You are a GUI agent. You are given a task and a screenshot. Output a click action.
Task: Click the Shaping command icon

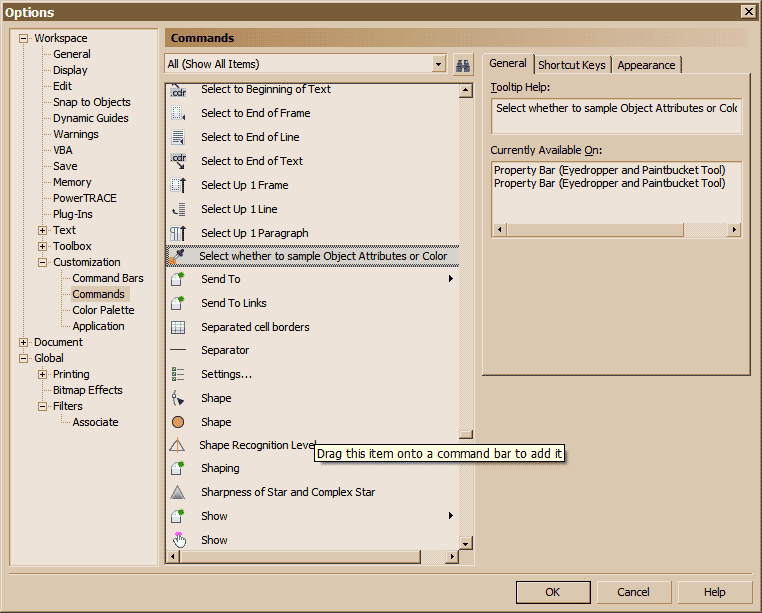pyautogui.click(x=178, y=468)
